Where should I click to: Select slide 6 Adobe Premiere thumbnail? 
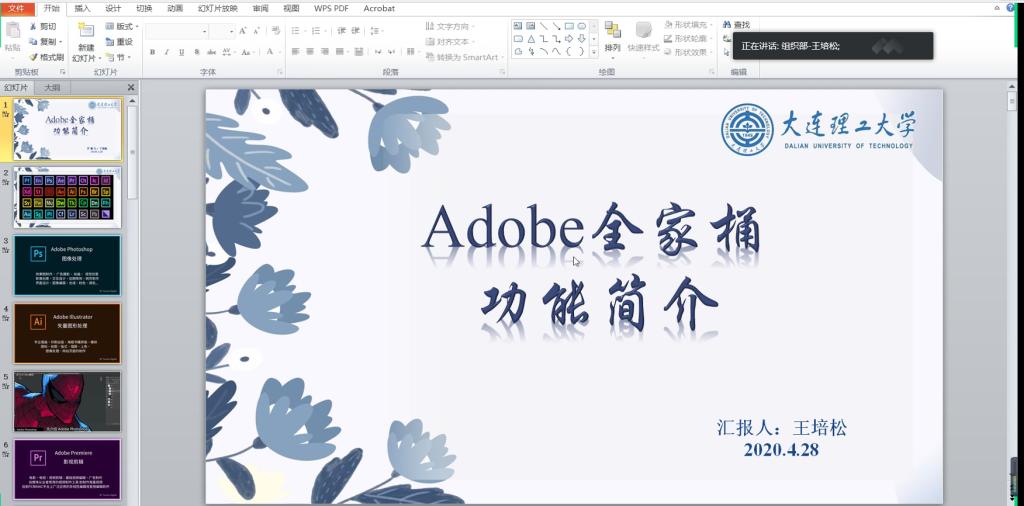point(67,469)
